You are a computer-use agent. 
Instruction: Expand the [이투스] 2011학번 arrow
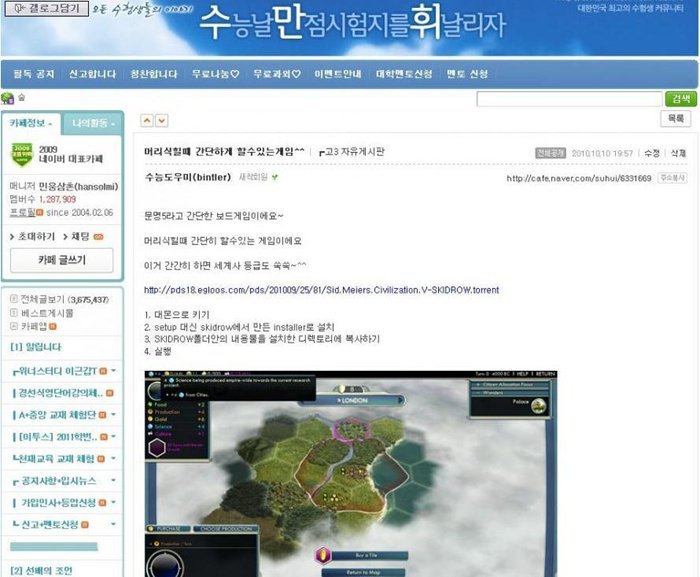pos(113,436)
